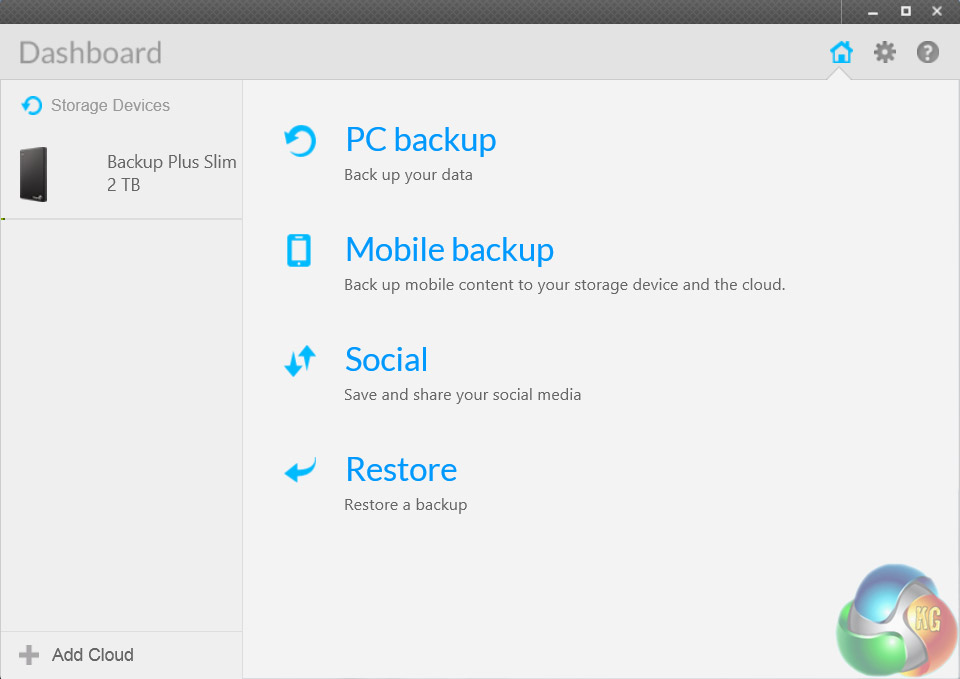Viewport: 960px width, 679px height.
Task: Open settings via the gear icon
Action: (x=885, y=52)
